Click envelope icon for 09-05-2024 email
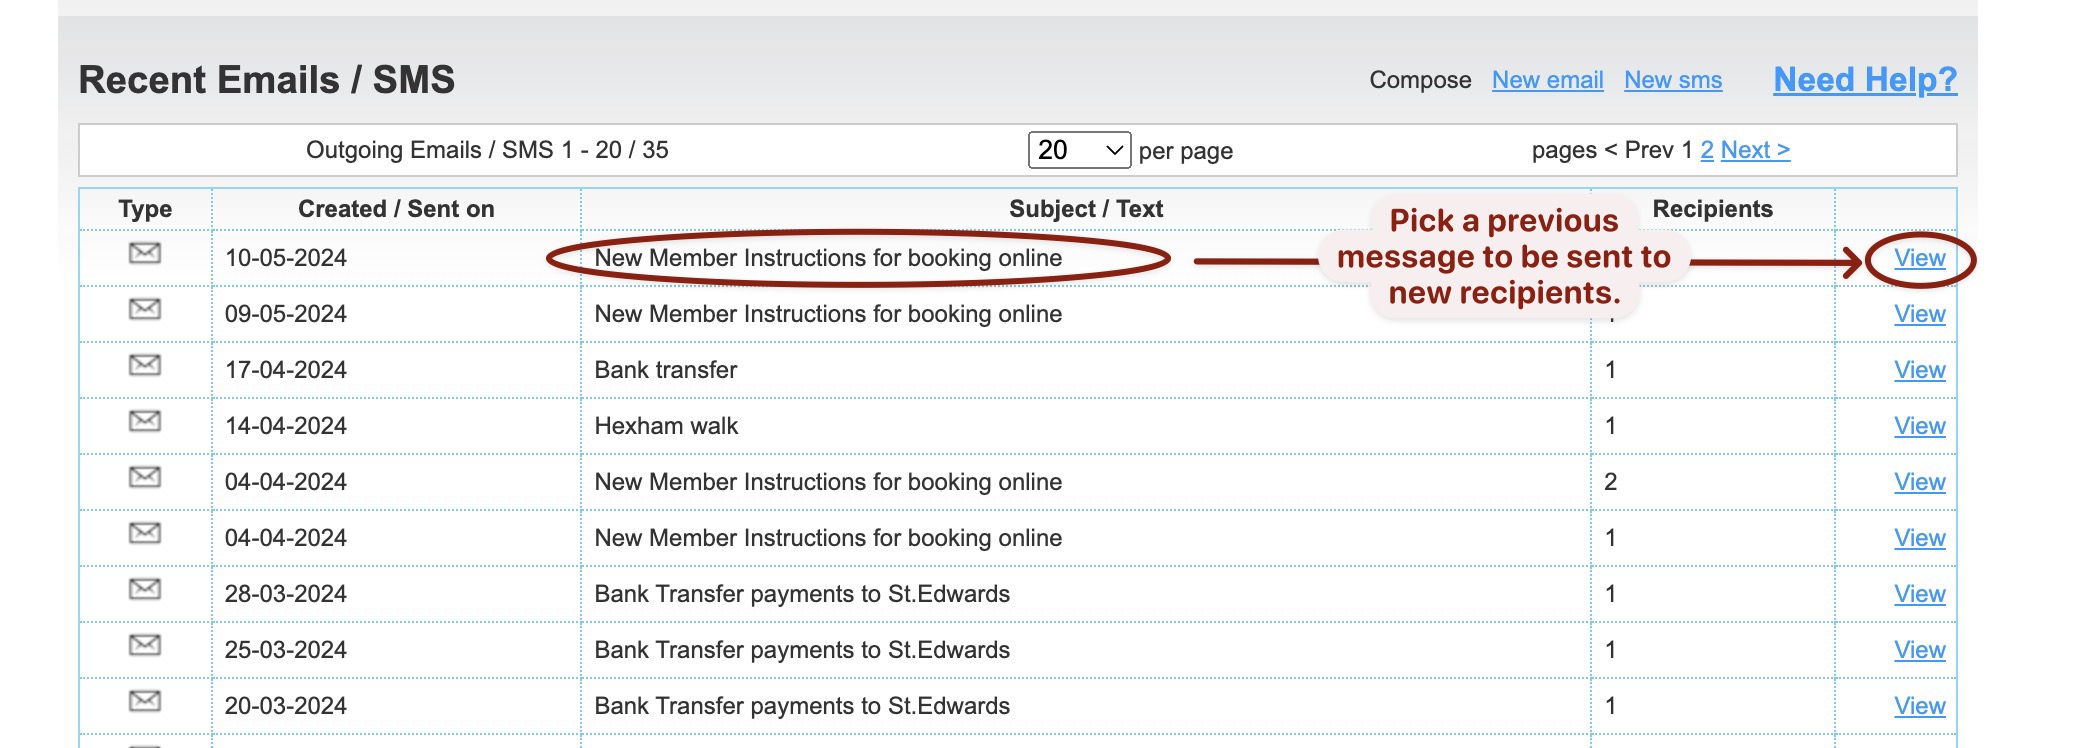 tap(145, 310)
